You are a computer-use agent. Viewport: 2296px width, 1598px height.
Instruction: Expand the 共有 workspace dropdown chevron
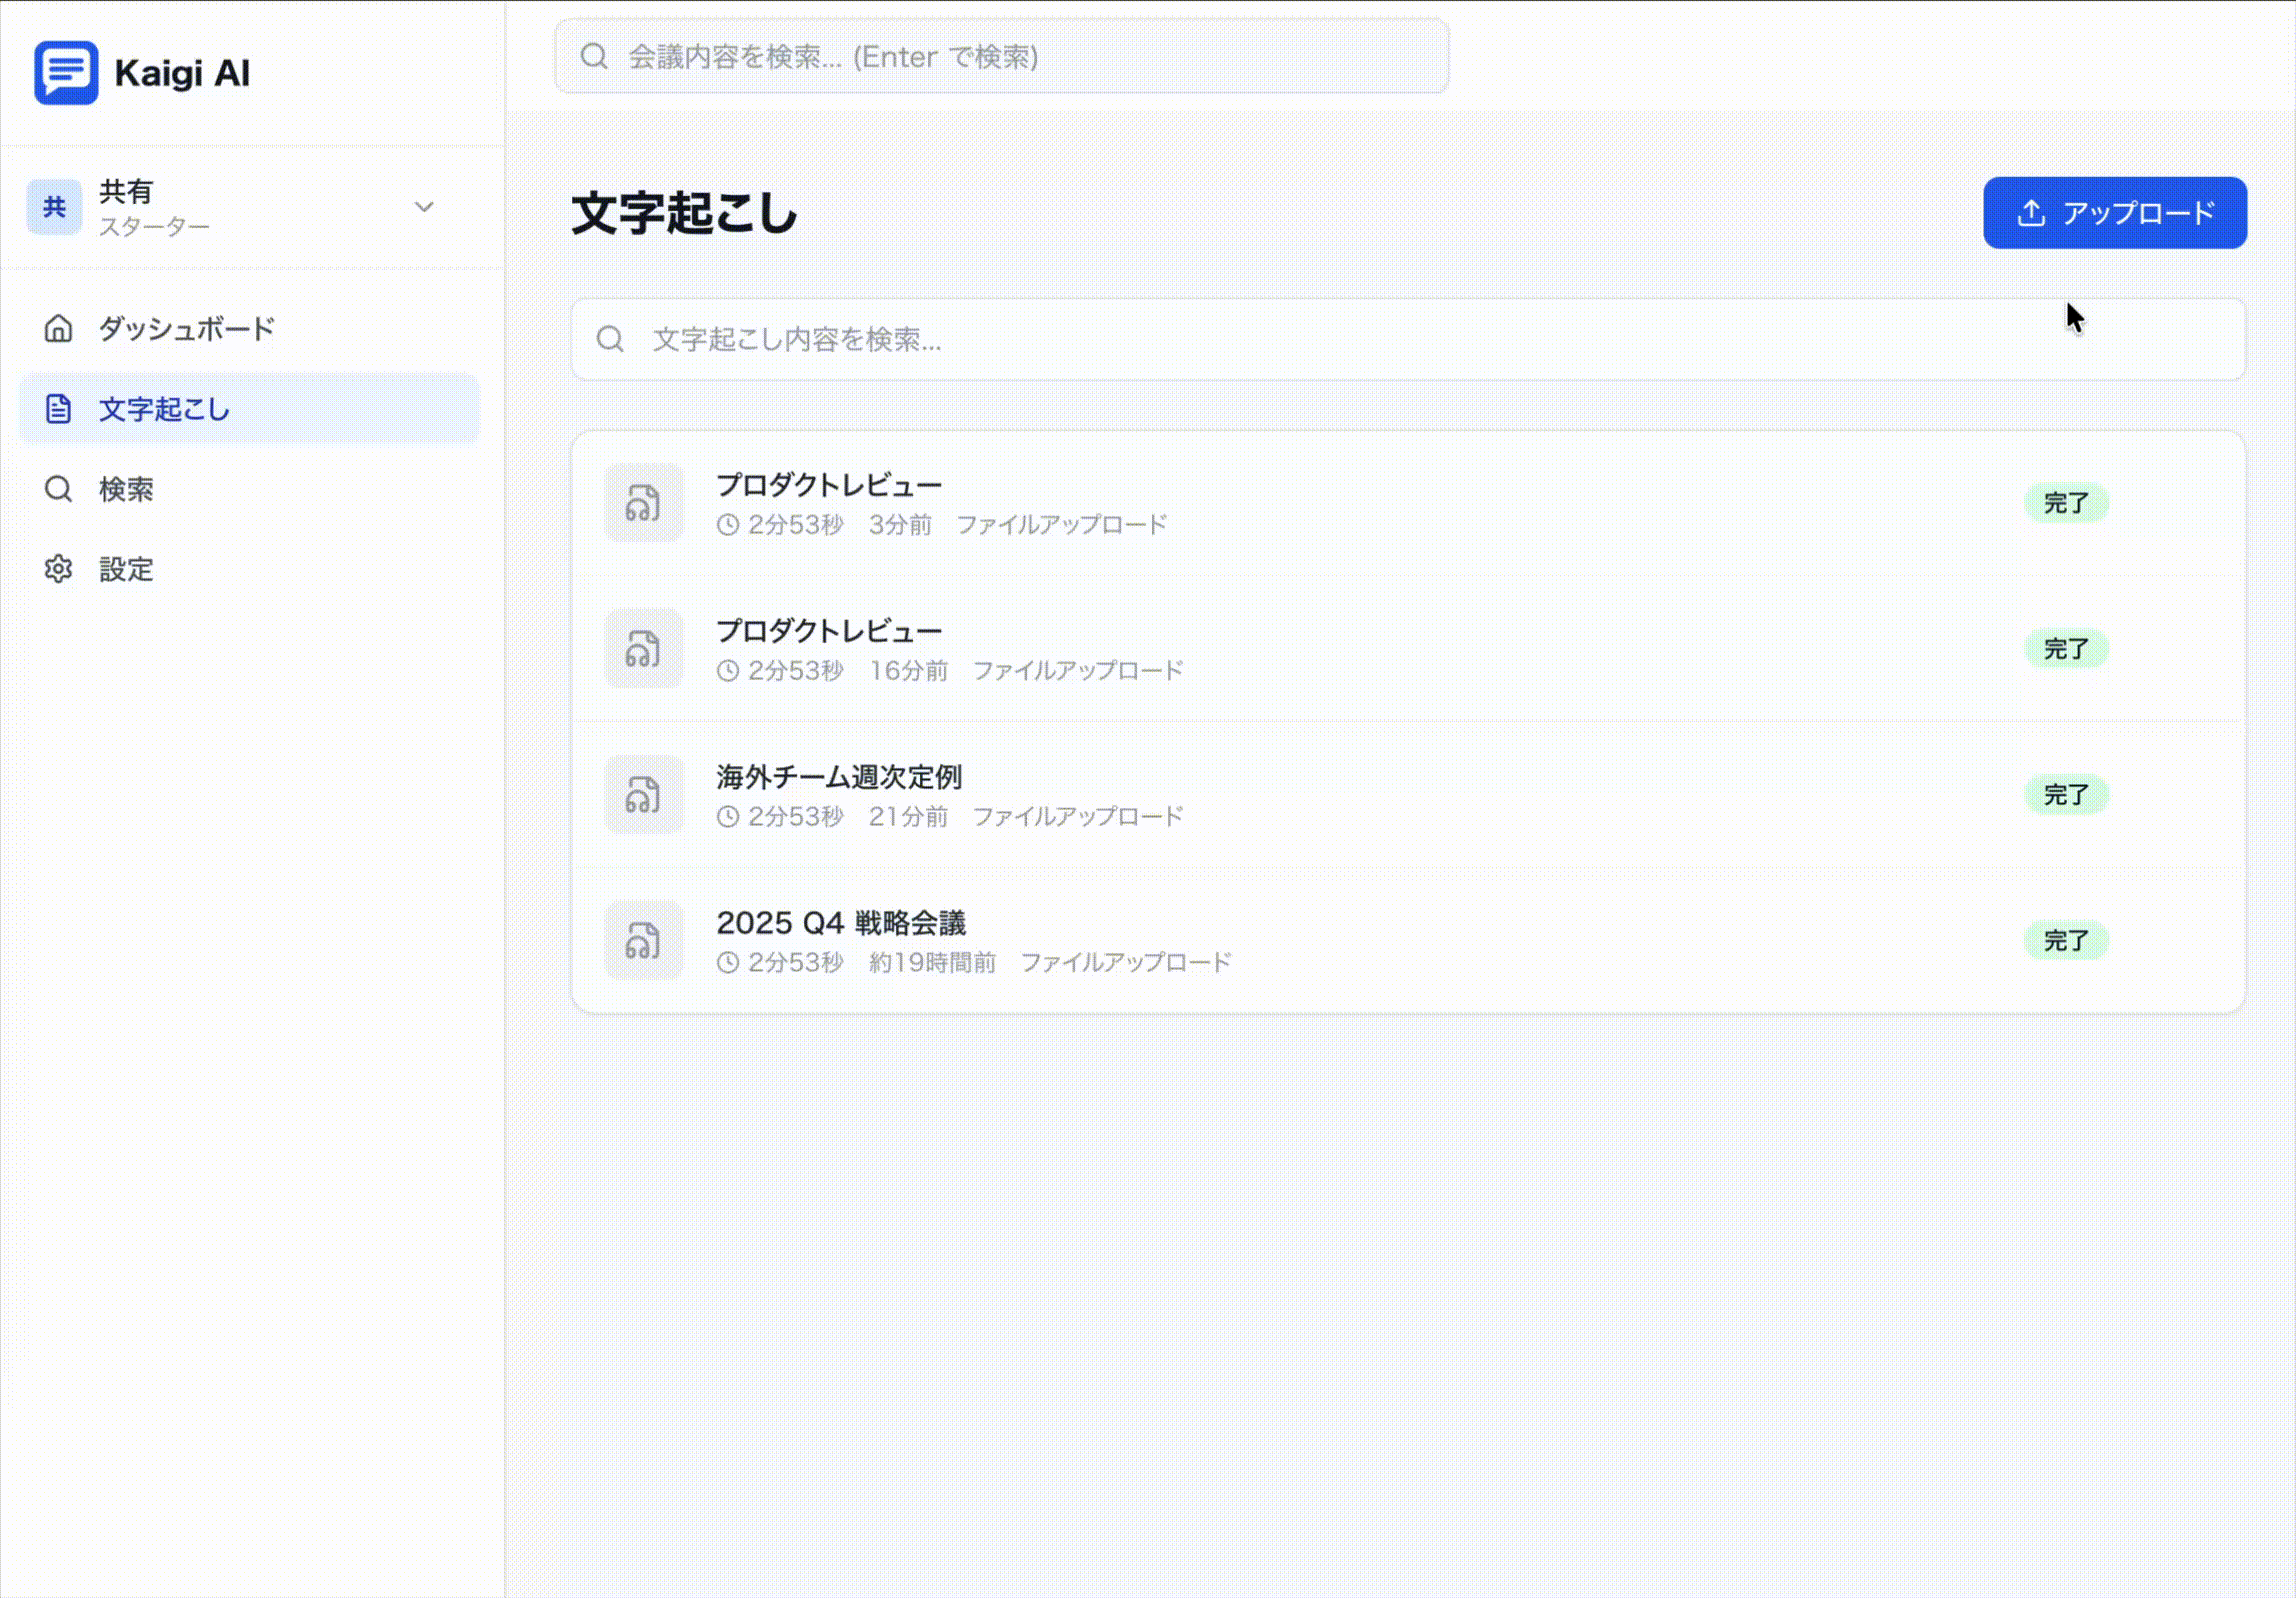tap(424, 207)
